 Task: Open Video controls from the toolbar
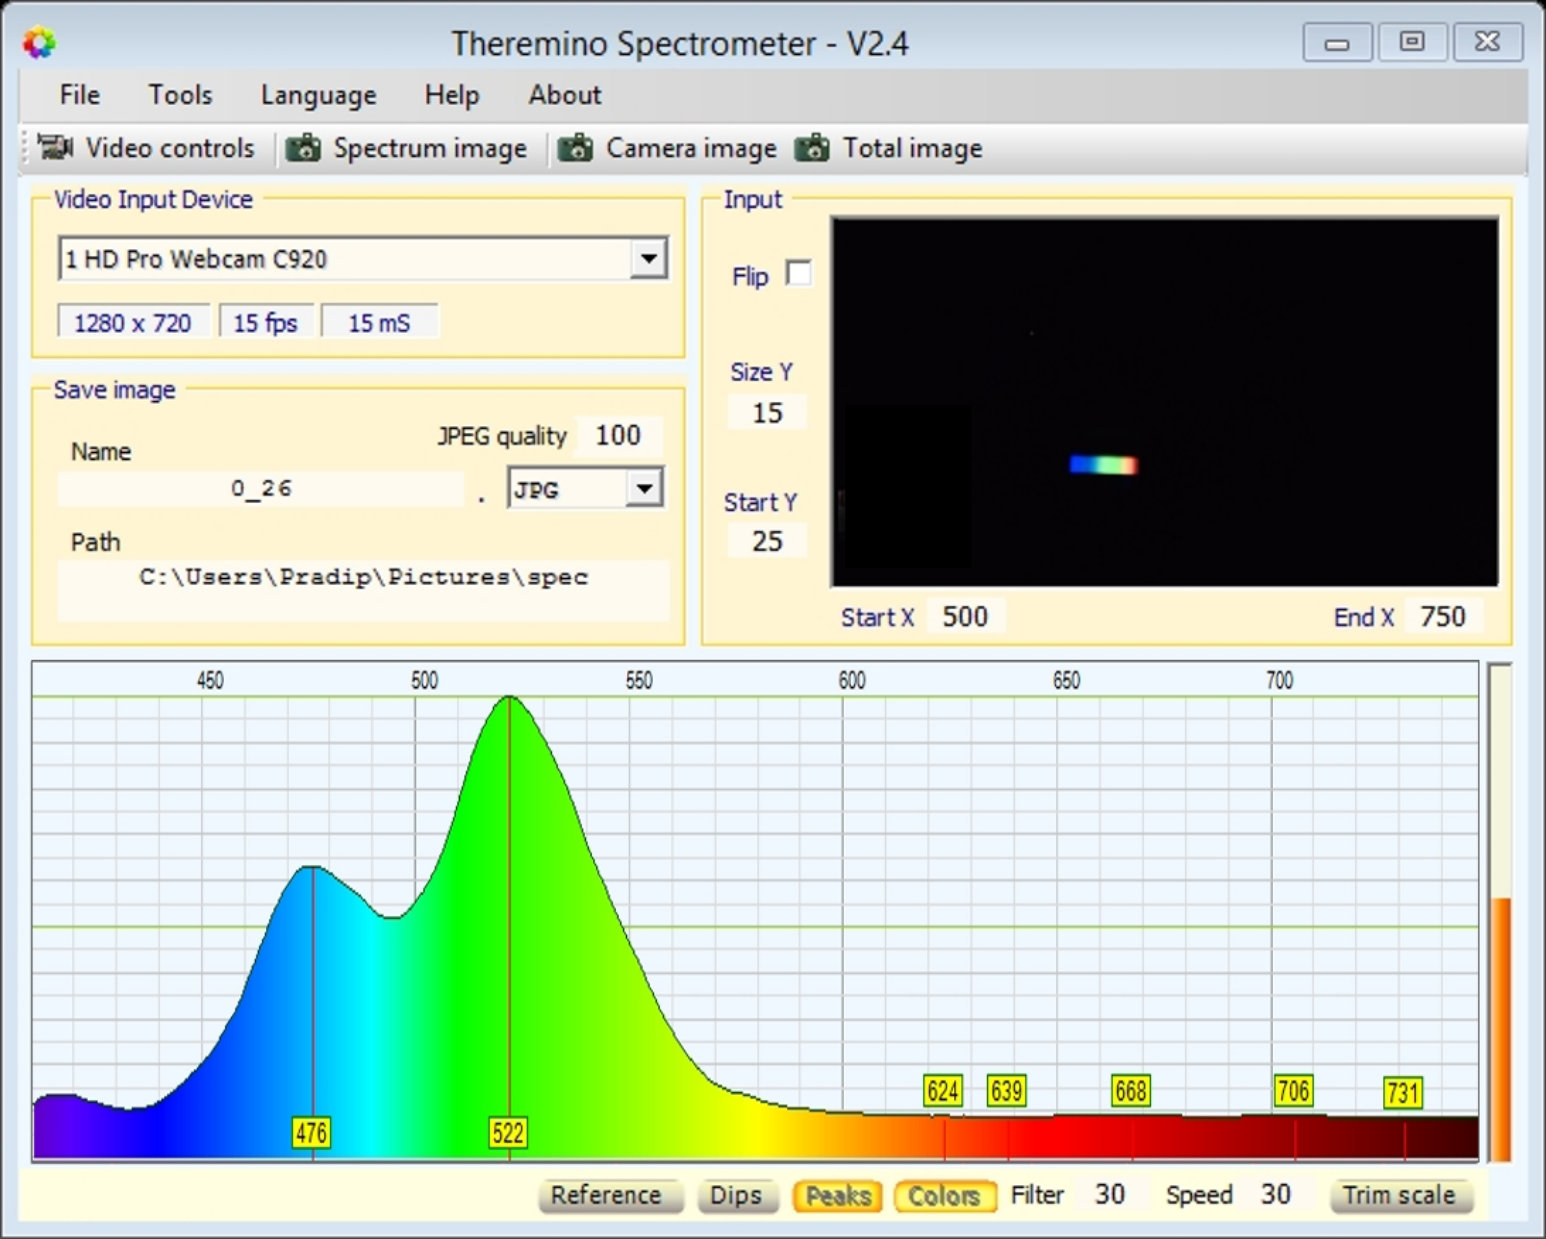click(x=146, y=148)
